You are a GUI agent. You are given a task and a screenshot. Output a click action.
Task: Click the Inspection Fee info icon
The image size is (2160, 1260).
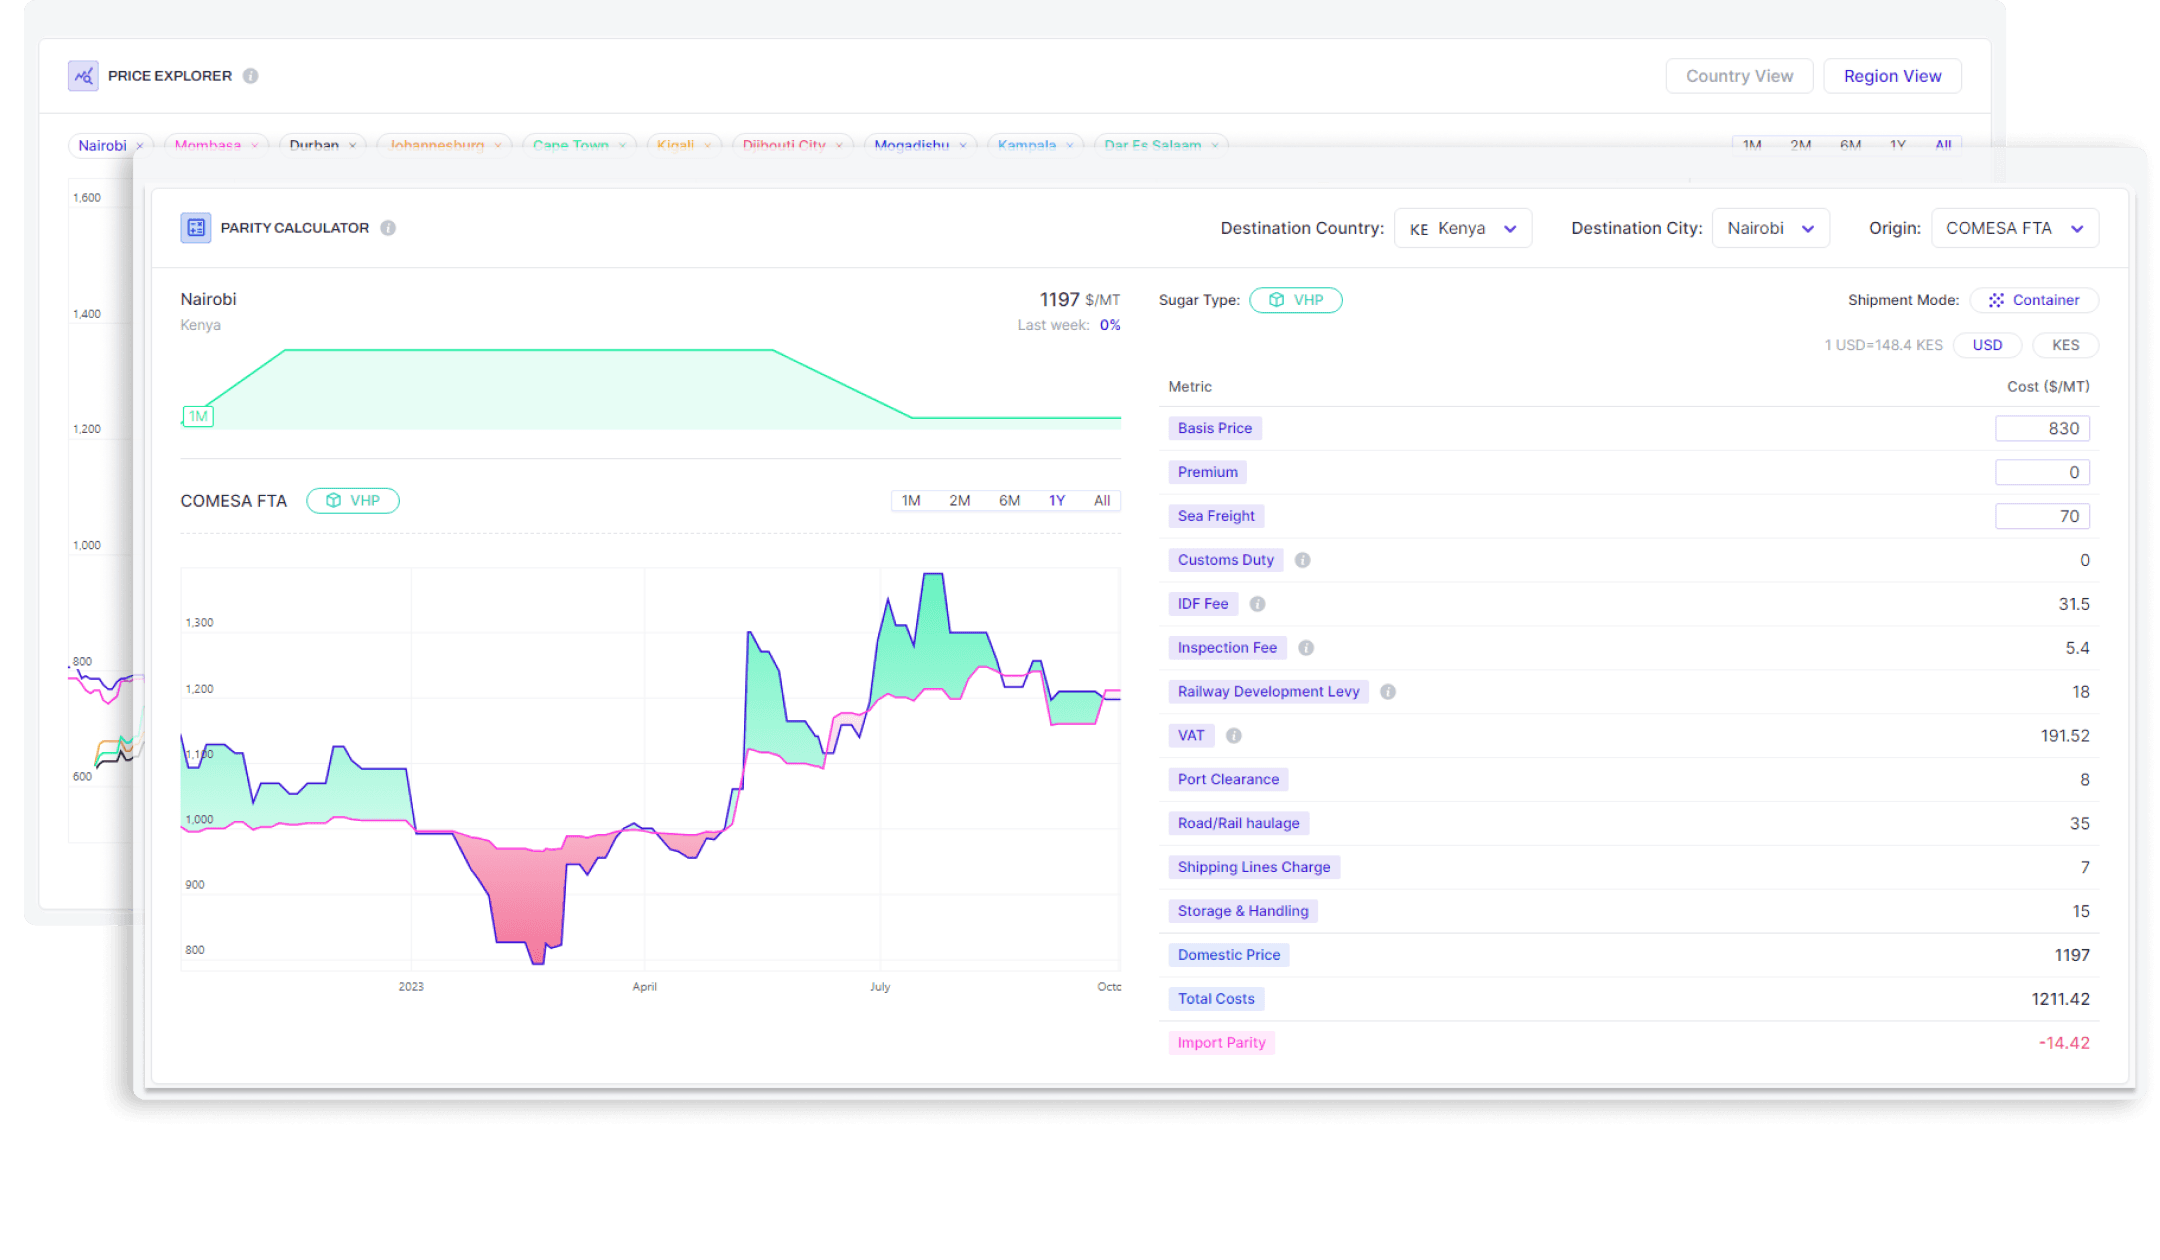[x=1305, y=648]
